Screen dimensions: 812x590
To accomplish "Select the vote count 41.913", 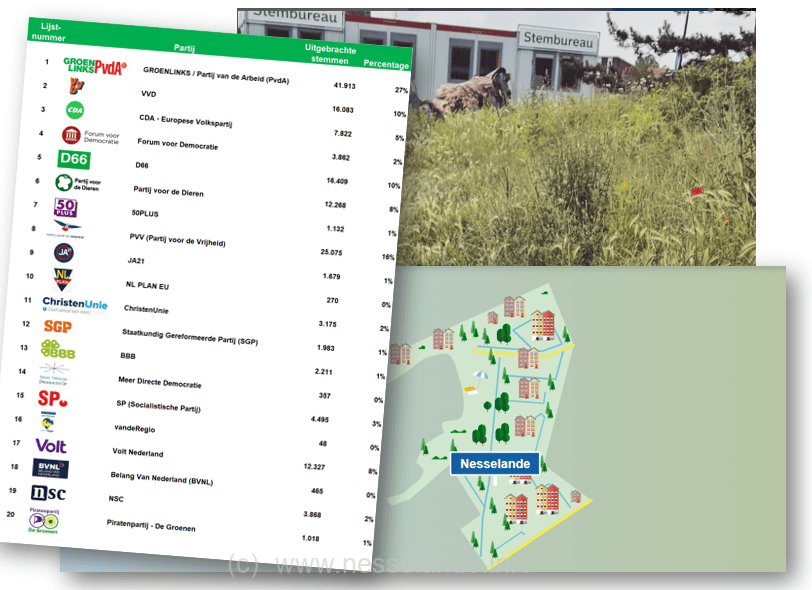I will pyautogui.click(x=344, y=85).
